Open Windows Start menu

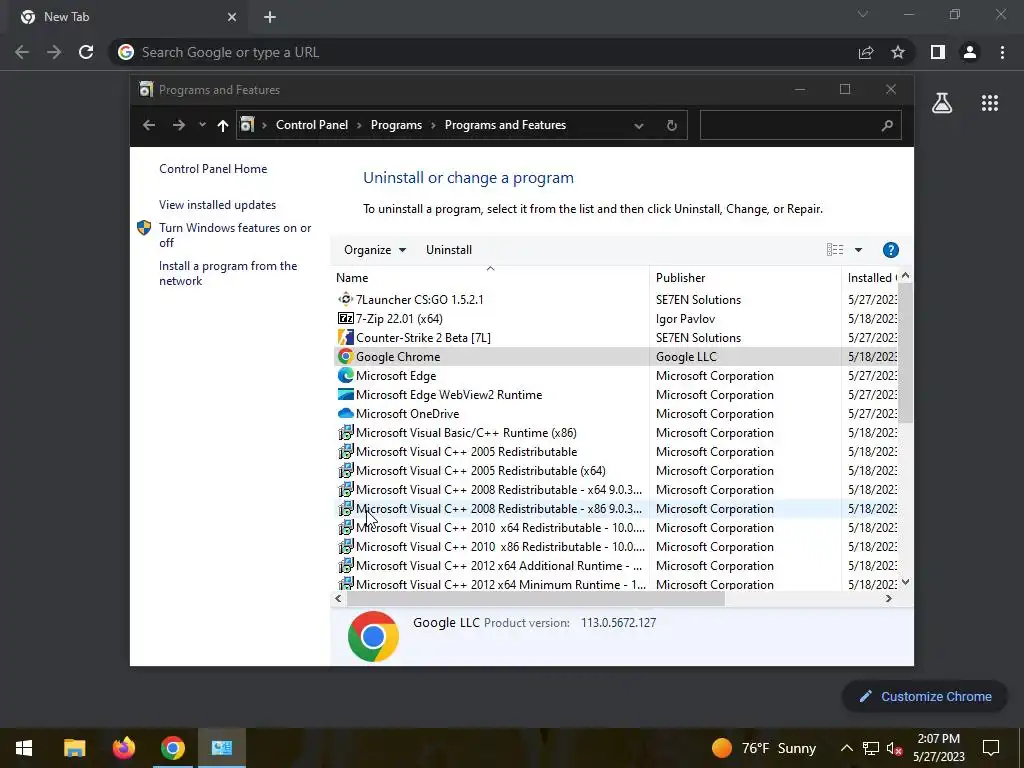24,748
